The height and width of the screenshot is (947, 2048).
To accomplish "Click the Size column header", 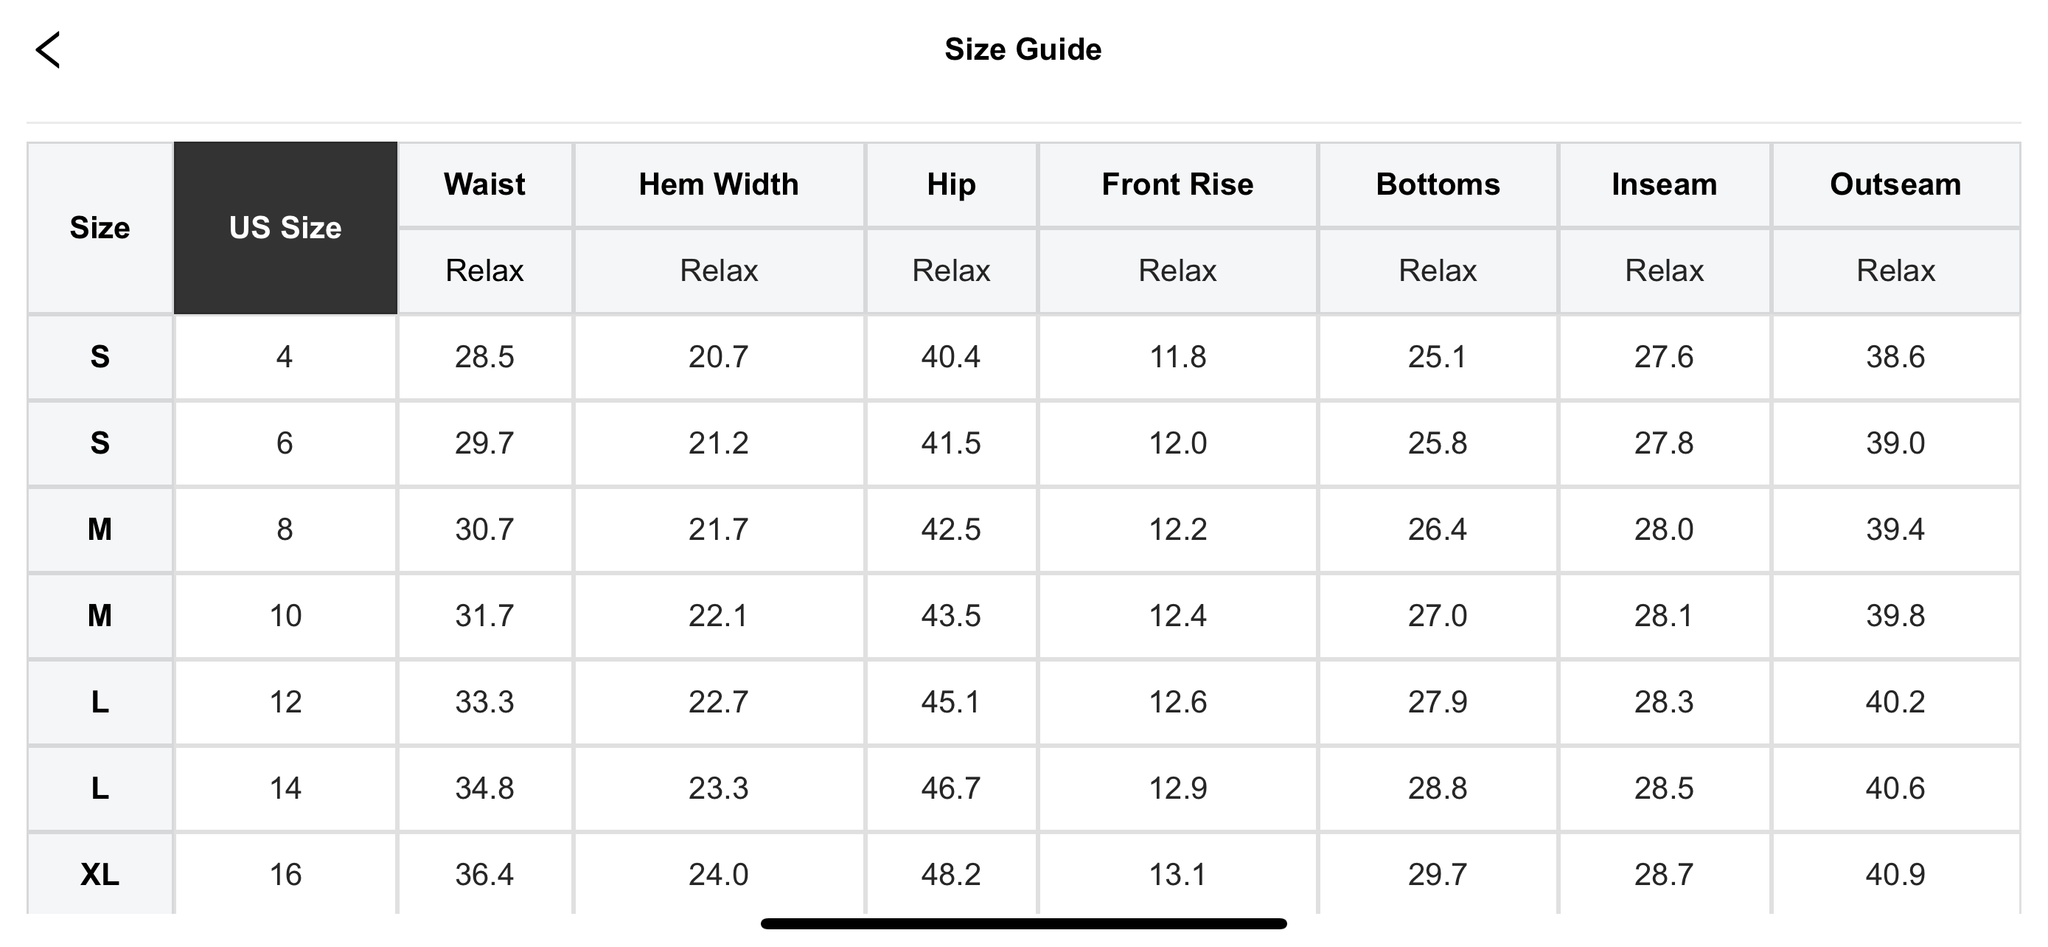I will click(x=100, y=228).
